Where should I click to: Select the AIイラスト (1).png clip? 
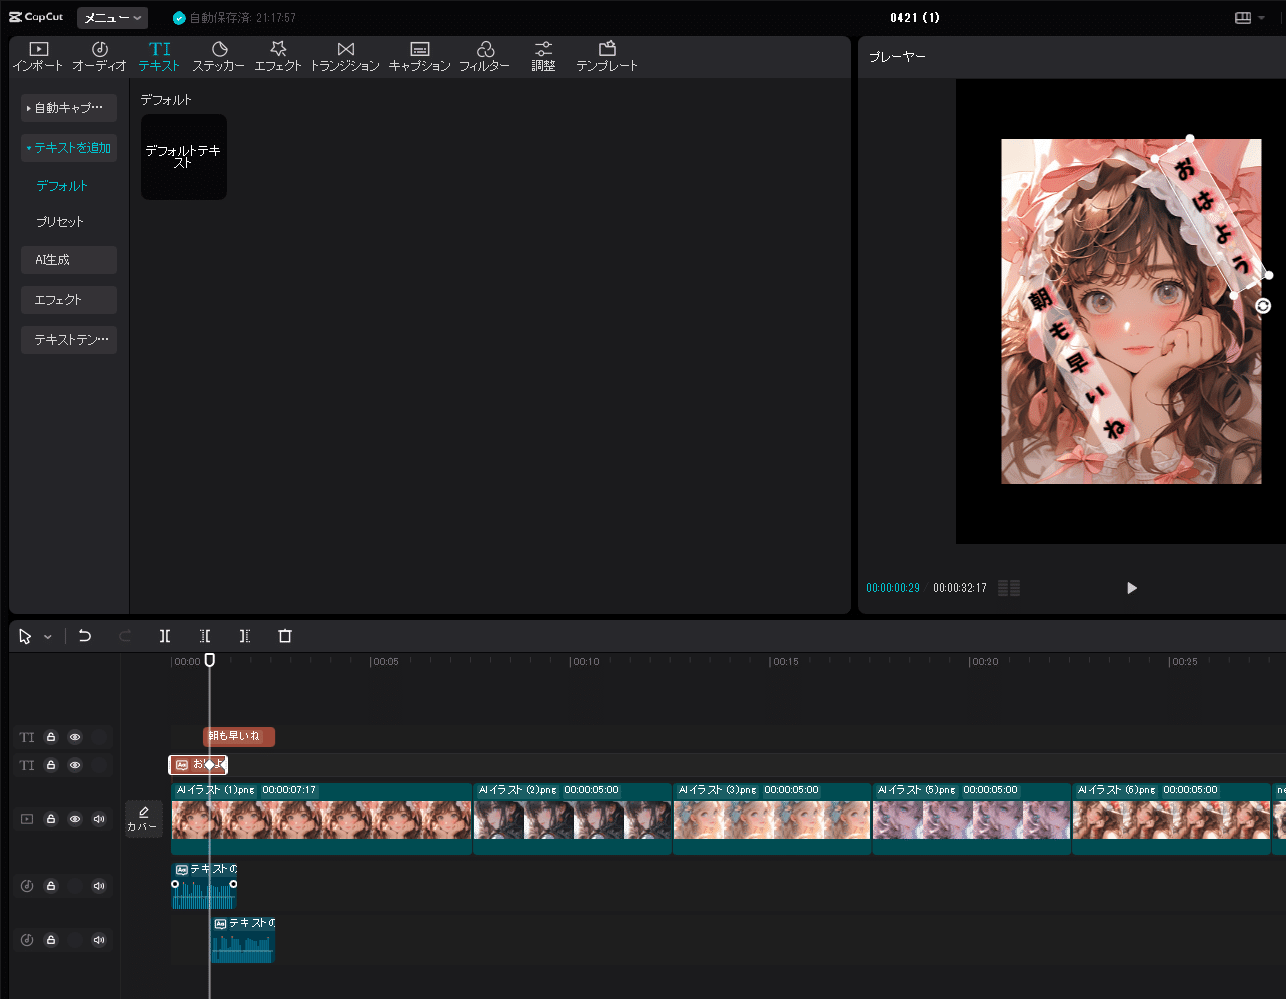[321, 819]
